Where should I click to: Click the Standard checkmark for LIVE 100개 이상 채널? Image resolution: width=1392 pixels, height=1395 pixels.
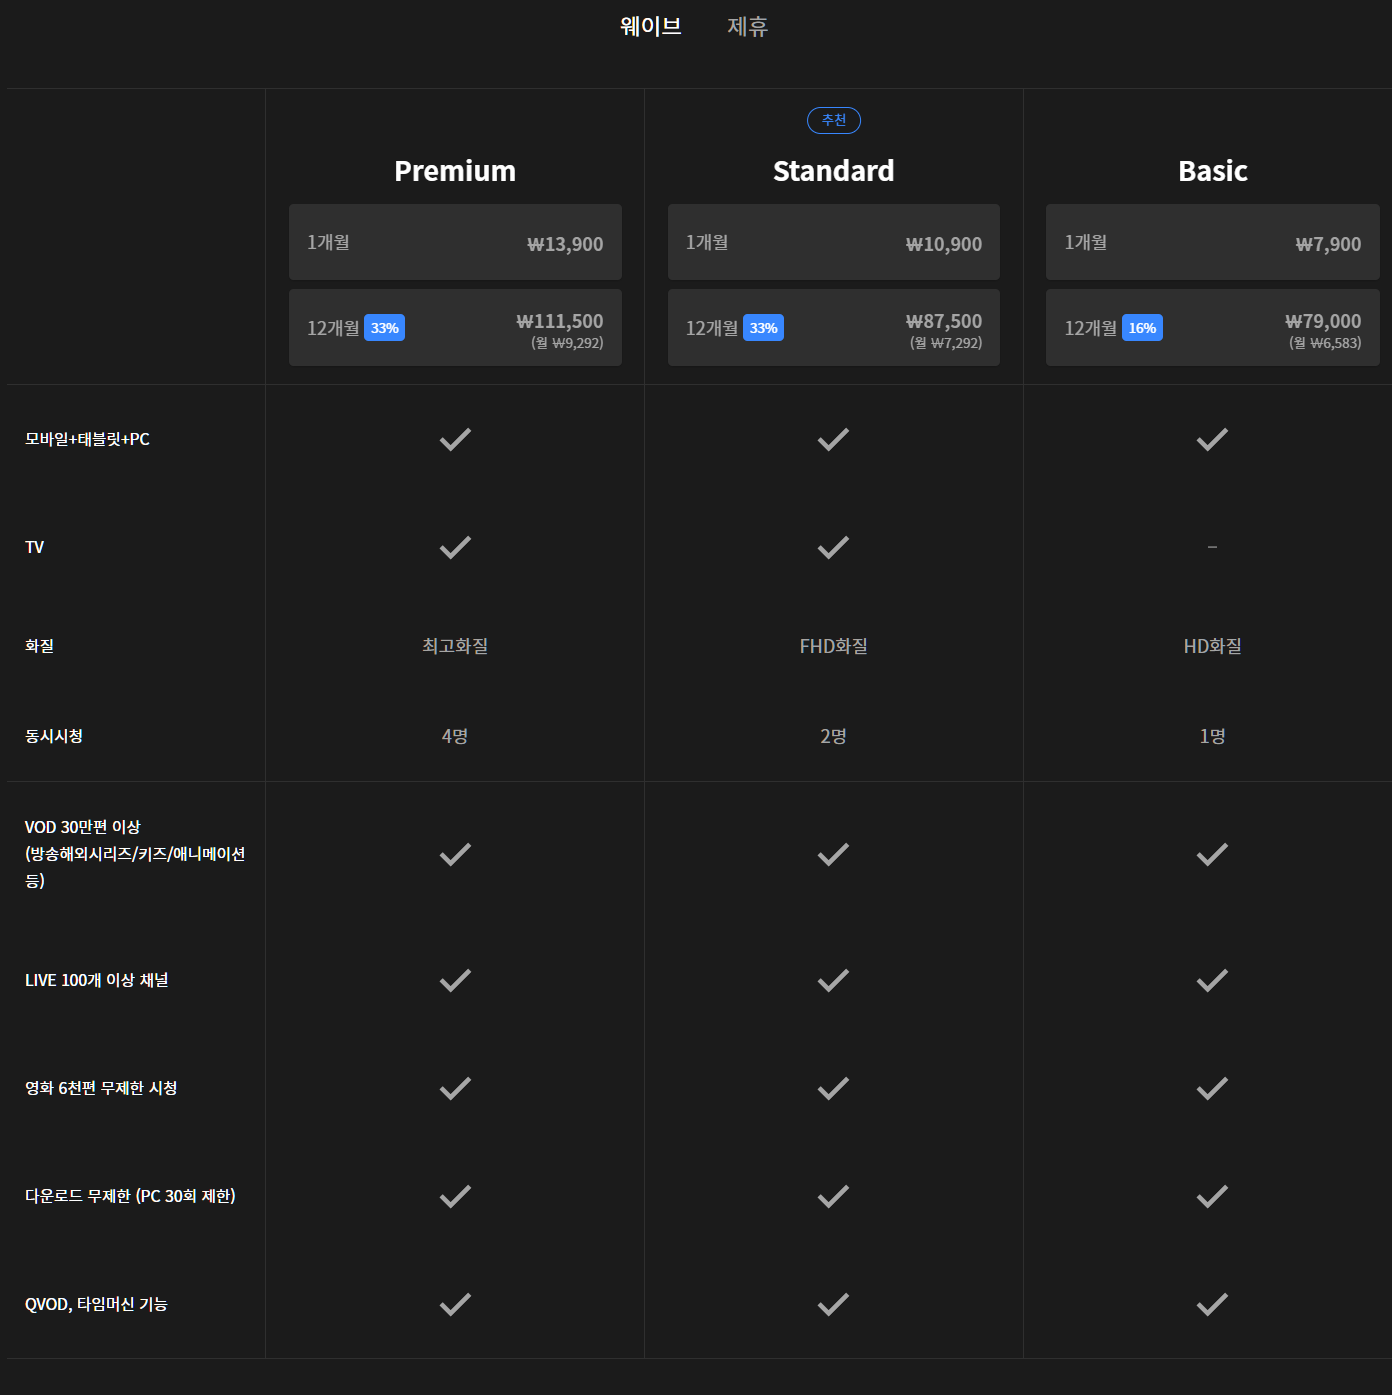pyautogui.click(x=833, y=980)
